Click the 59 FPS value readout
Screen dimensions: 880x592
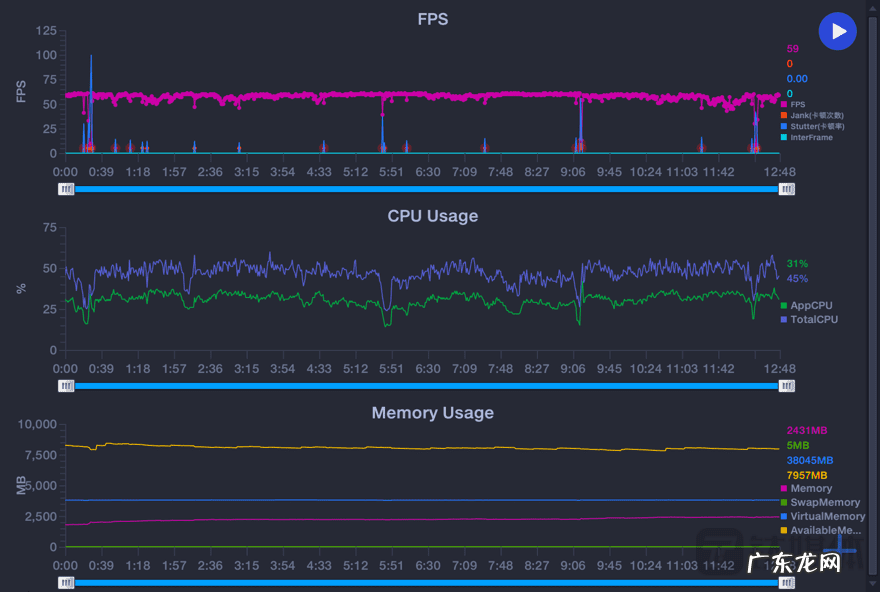792,49
